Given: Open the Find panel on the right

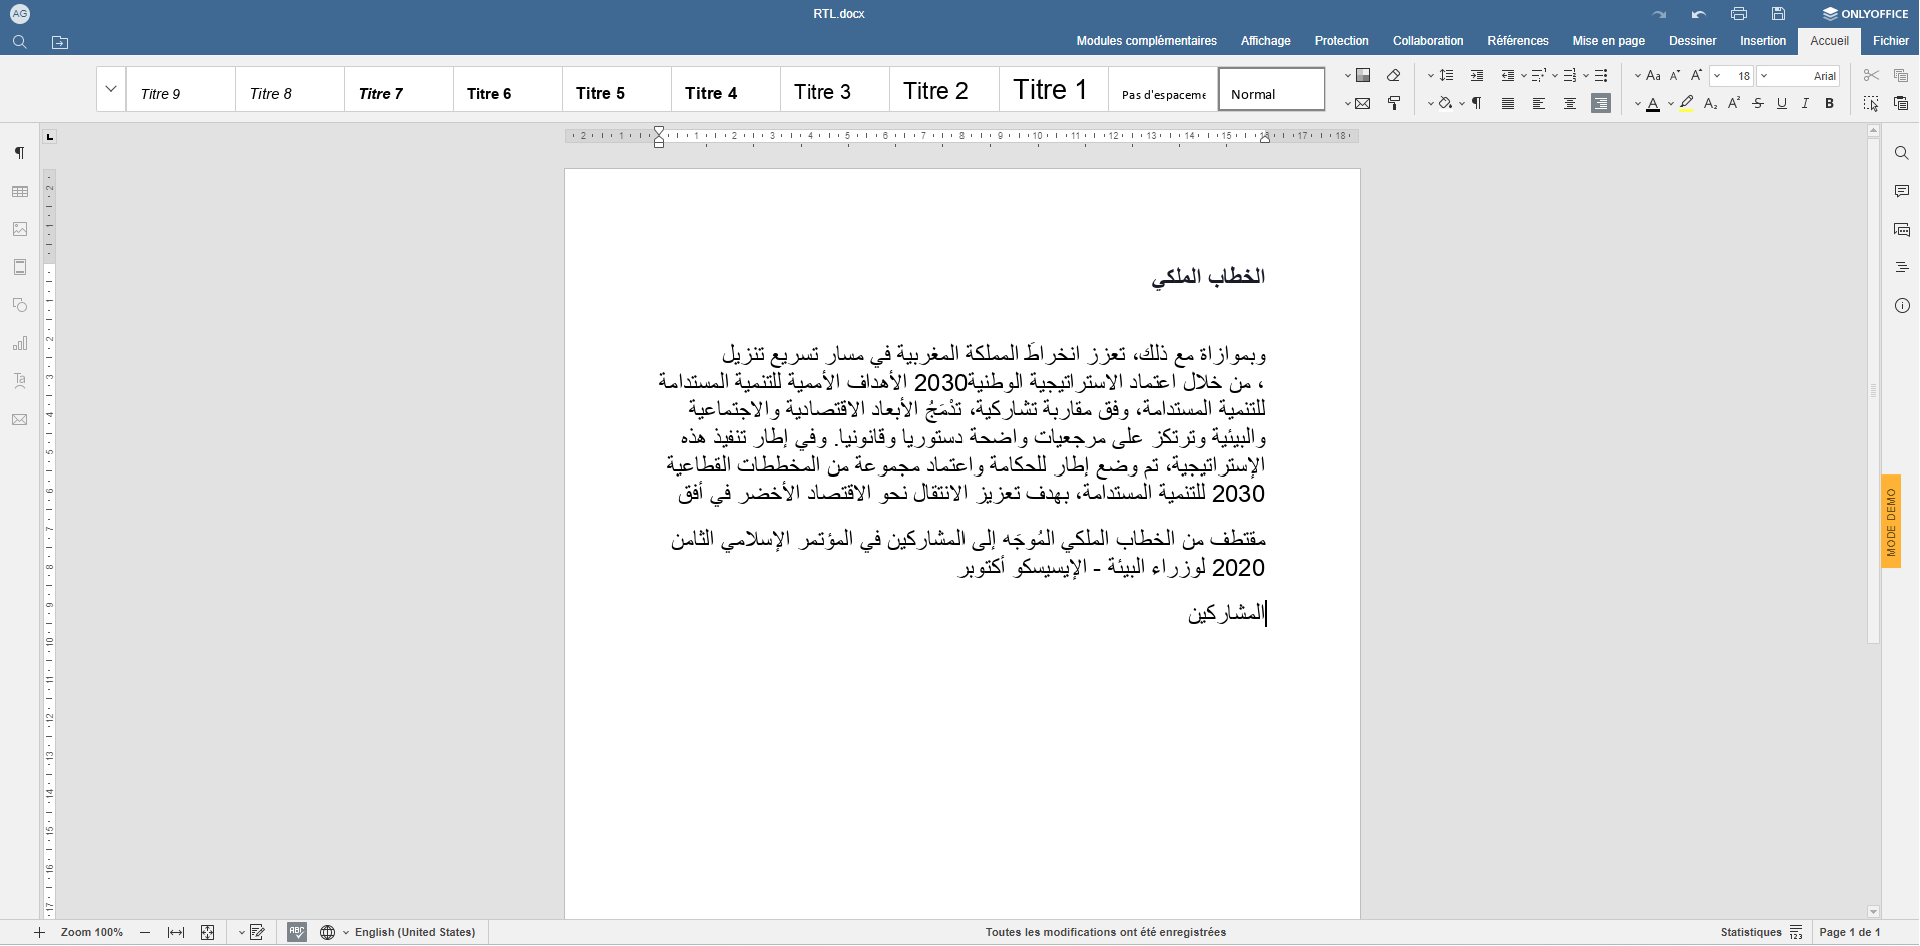Looking at the screenshot, I should pyautogui.click(x=1902, y=152).
